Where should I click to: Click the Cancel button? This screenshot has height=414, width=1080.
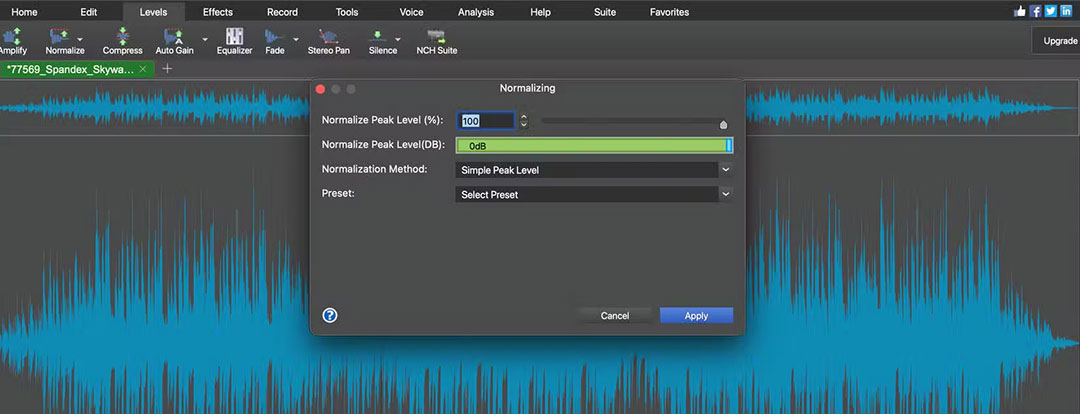pos(614,316)
